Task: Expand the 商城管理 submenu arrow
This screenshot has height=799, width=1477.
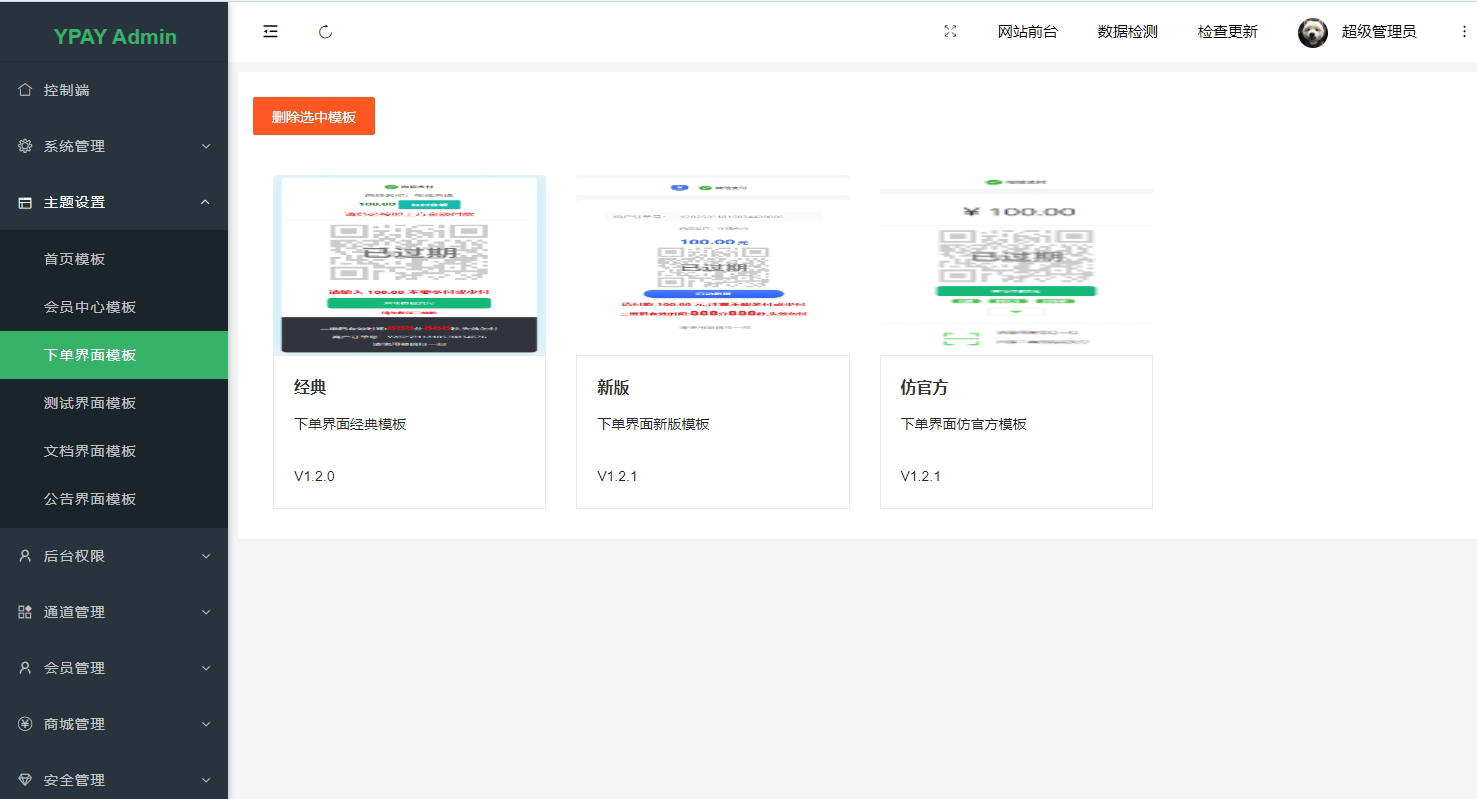Action: tap(206, 724)
